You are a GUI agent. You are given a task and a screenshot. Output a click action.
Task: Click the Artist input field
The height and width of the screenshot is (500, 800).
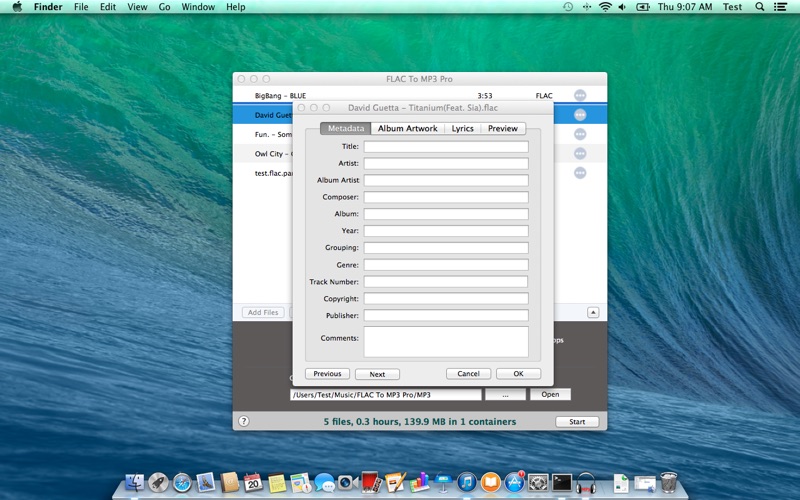pyautogui.click(x=446, y=163)
